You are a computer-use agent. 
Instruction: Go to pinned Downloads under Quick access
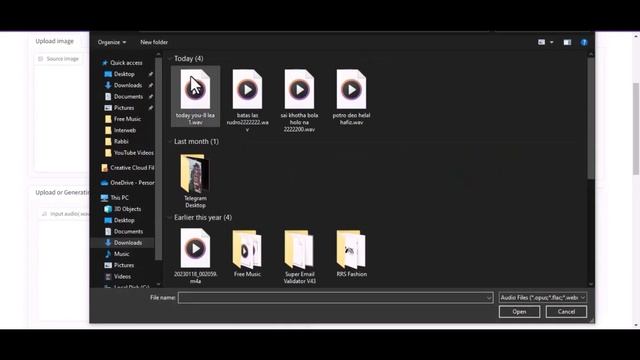(x=128, y=85)
